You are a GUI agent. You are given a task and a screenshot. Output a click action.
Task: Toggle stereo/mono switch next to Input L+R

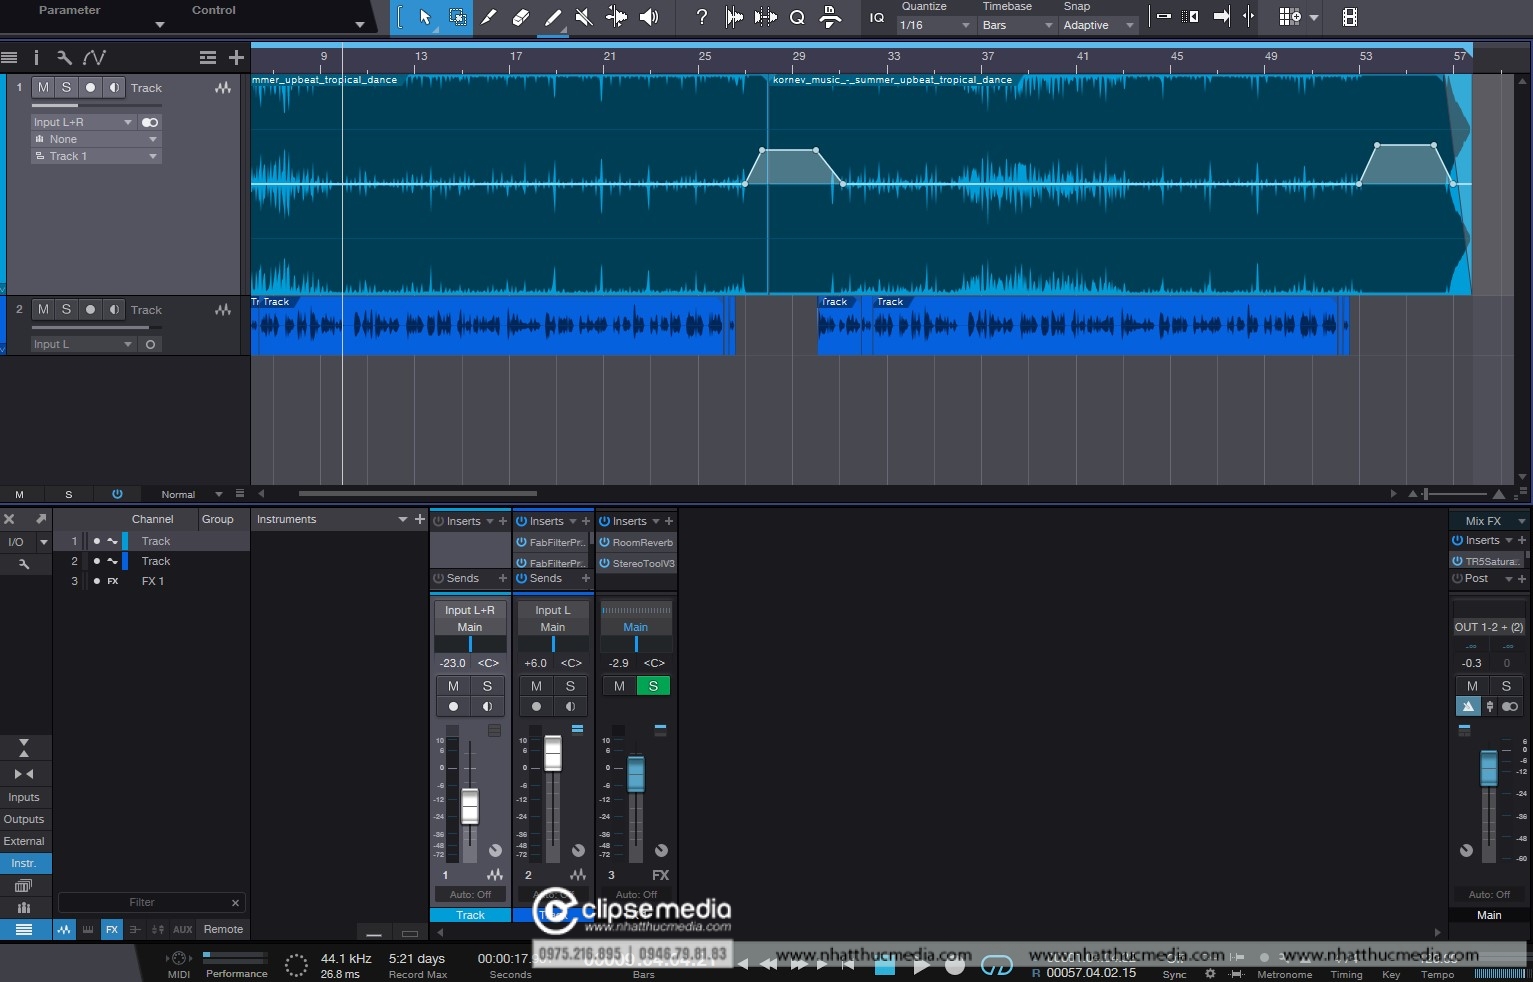click(150, 122)
